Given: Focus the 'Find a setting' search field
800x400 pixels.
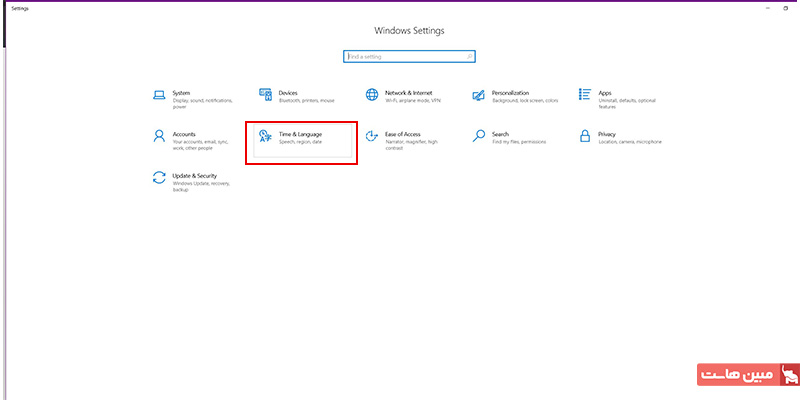Looking at the screenshot, I should (403, 57).
